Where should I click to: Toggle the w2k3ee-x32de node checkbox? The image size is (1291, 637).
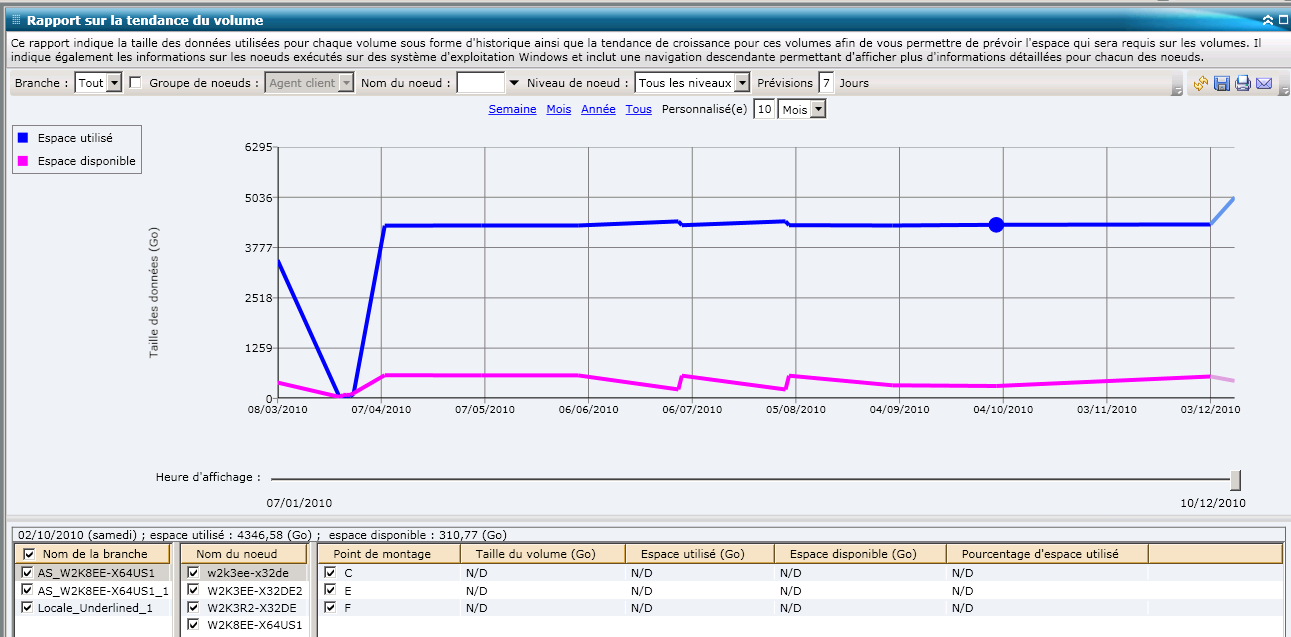194,573
